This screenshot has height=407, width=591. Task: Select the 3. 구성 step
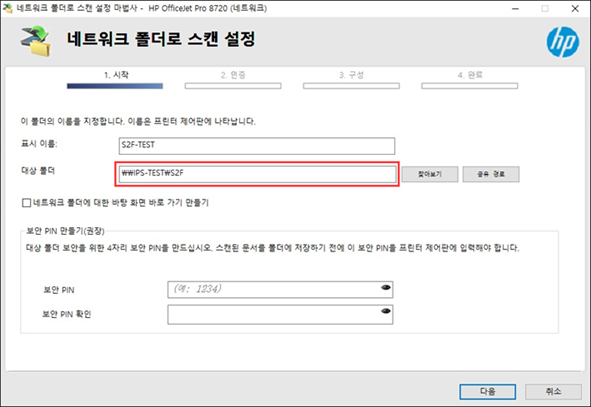[351, 75]
